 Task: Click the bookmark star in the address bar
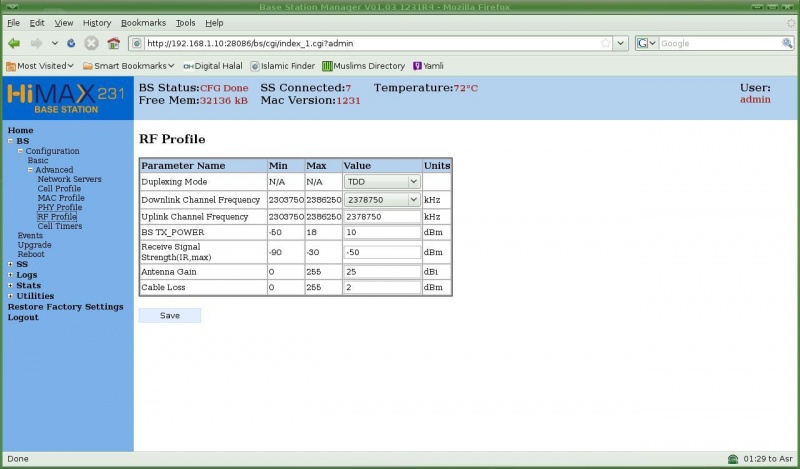(605, 43)
